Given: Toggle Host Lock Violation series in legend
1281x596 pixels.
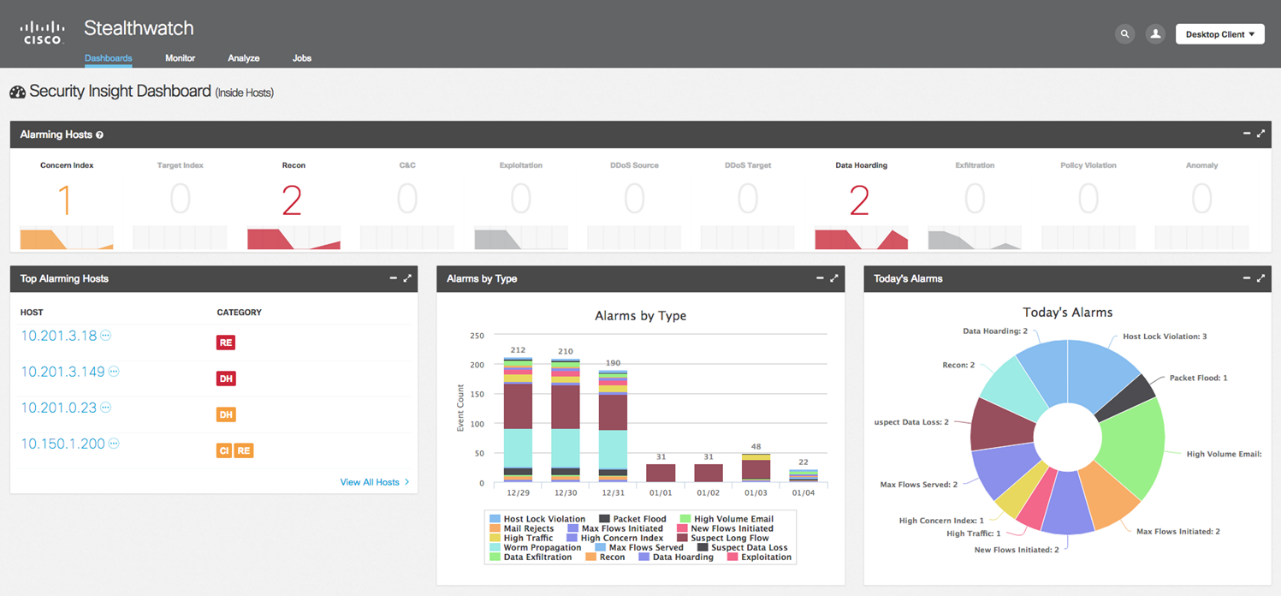Looking at the screenshot, I should [537, 519].
